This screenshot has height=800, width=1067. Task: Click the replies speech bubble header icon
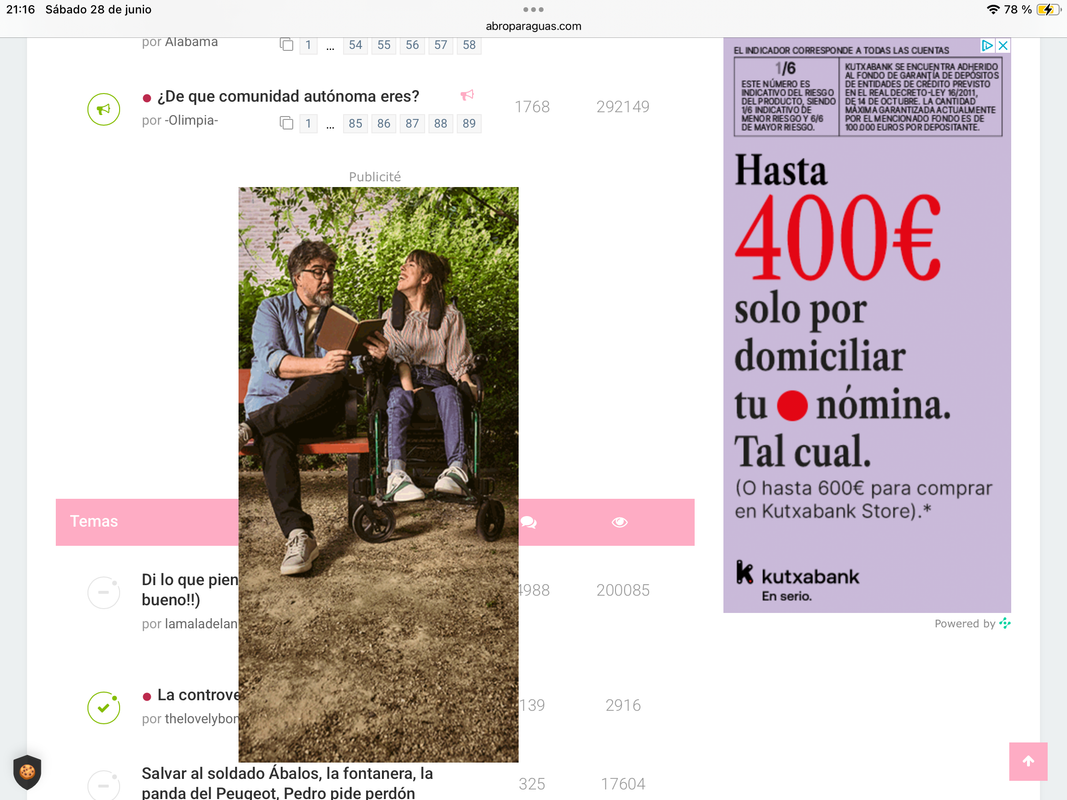click(529, 522)
